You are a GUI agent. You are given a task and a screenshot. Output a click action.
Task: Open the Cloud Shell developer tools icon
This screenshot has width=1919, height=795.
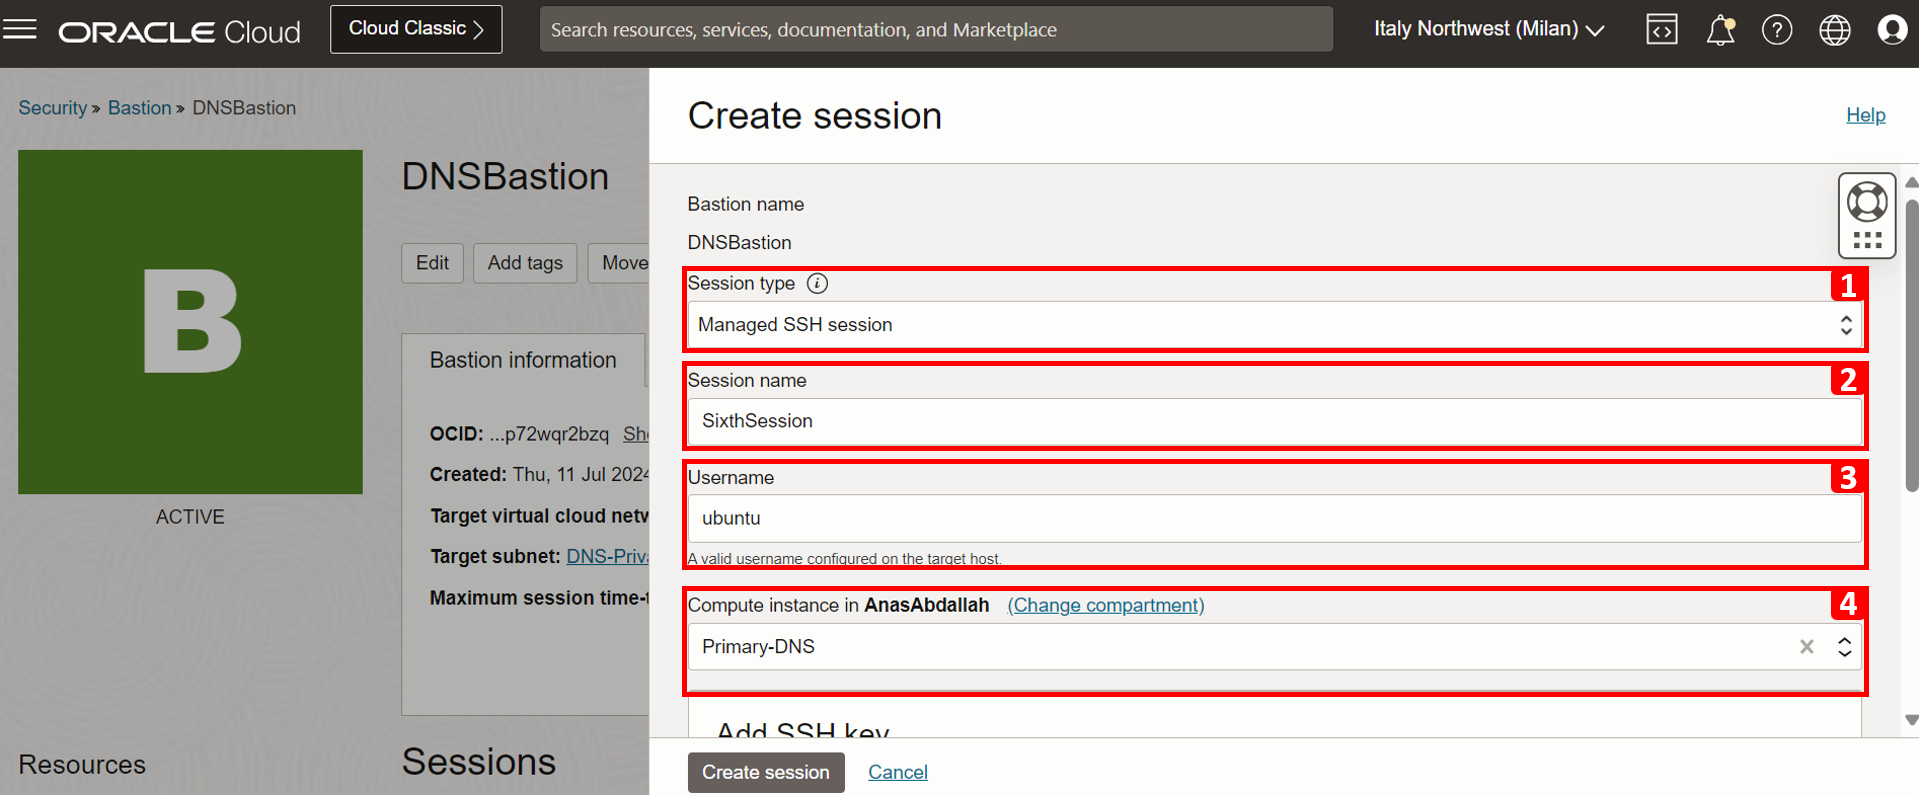(1662, 30)
